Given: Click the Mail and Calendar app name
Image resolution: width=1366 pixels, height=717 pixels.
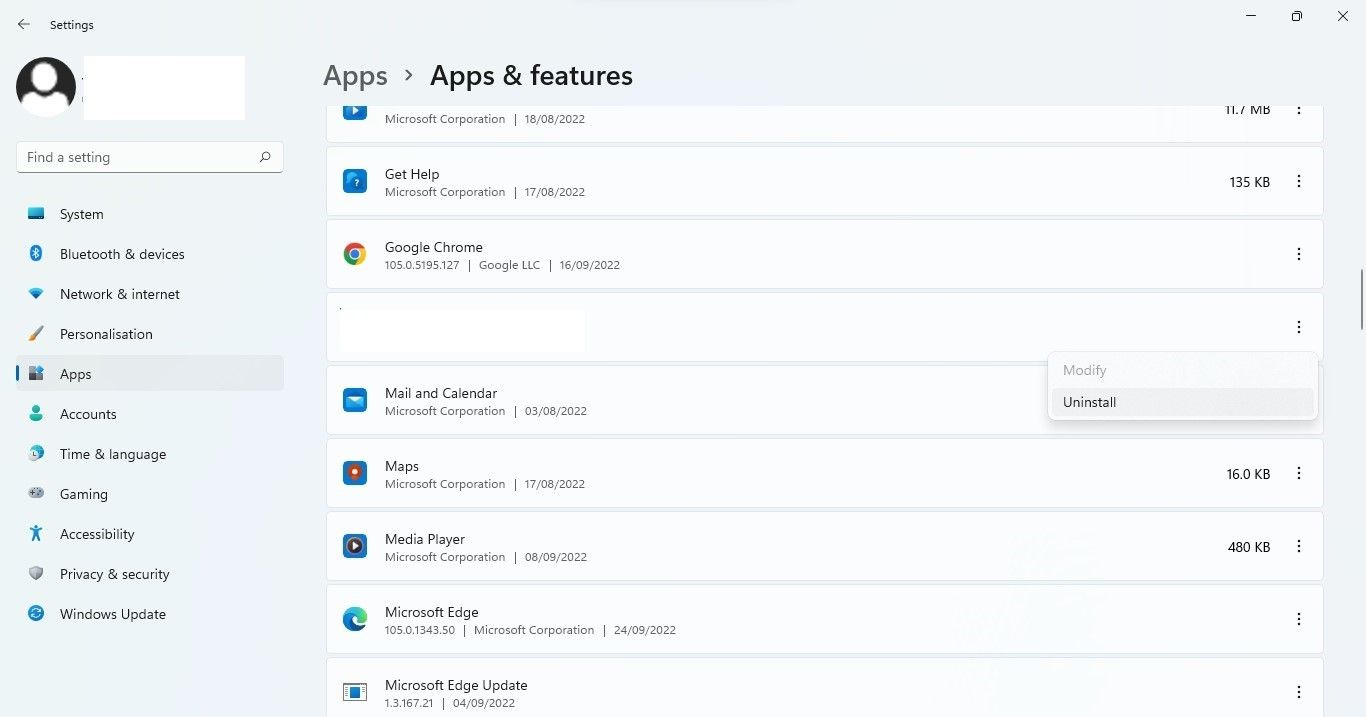Looking at the screenshot, I should (441, 393).
